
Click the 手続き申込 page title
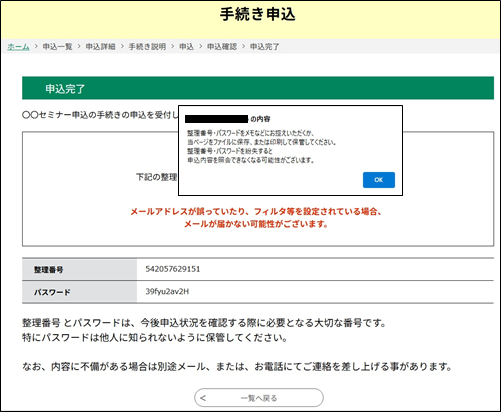[x=257, y=14]
